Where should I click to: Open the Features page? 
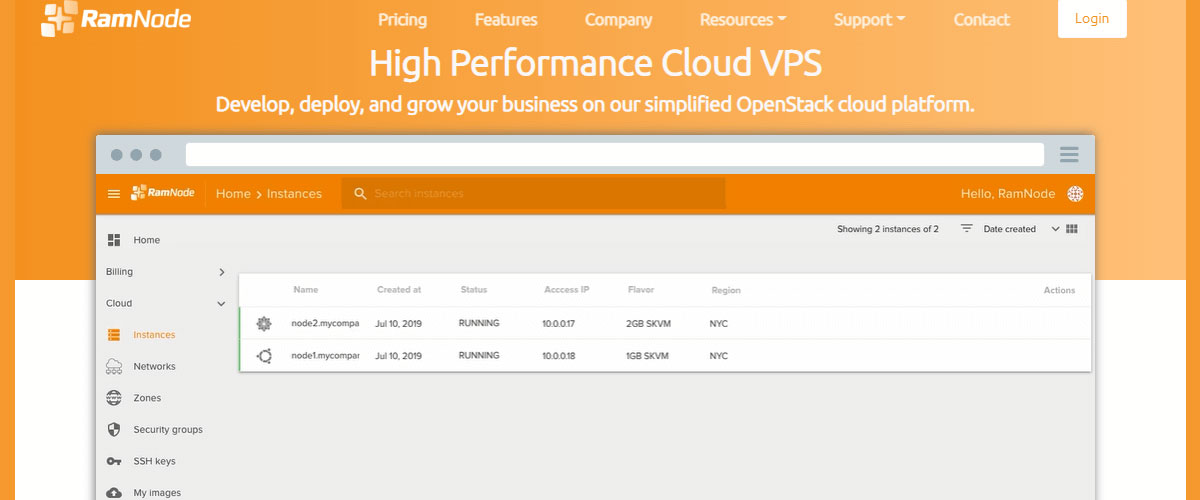(506, 20)
